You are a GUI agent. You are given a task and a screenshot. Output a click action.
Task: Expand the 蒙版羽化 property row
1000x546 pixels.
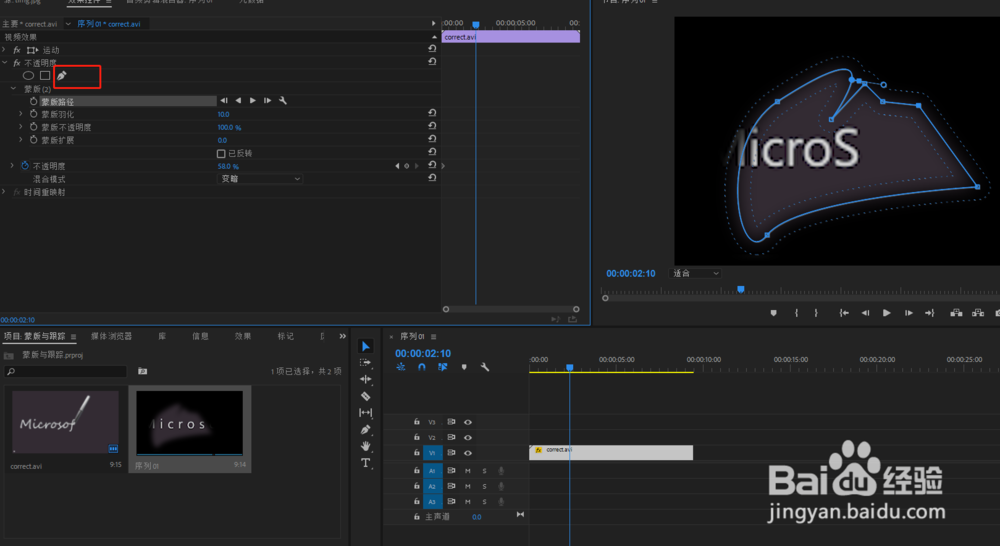coord(20,114)
